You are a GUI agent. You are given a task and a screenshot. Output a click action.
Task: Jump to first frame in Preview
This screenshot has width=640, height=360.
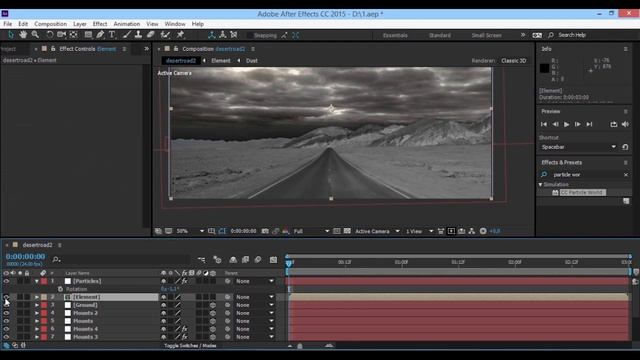[x=544, y=124]
